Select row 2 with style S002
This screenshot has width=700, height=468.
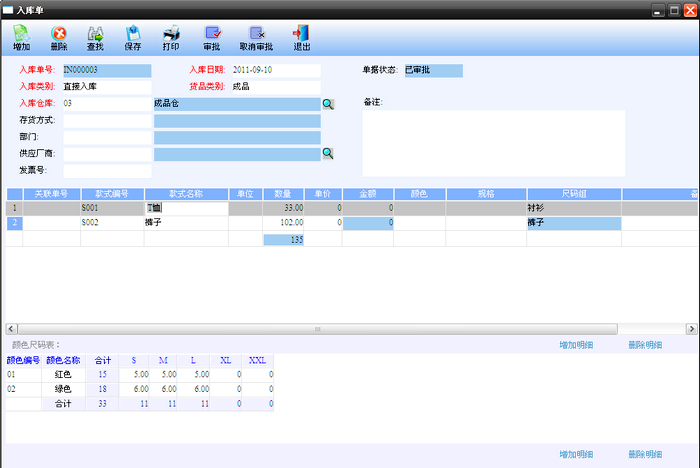coord(112,224)
